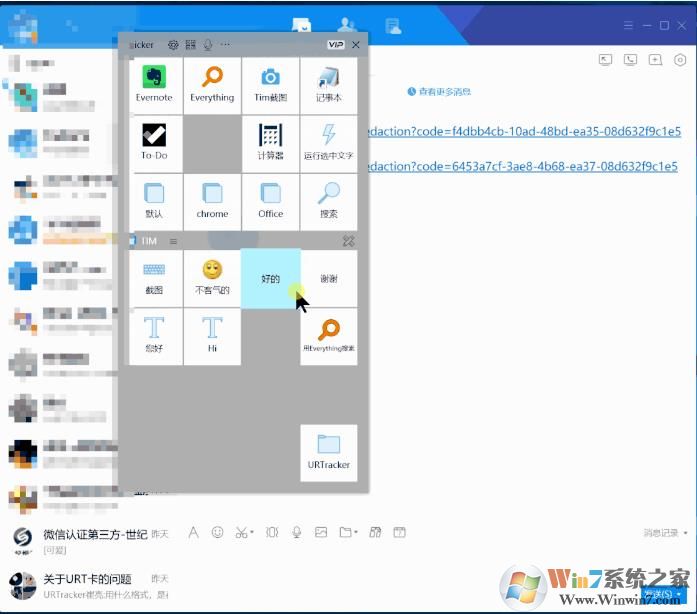Click the user avatar in TIM header
697x614 pixels.
click(x=23, y=27)
